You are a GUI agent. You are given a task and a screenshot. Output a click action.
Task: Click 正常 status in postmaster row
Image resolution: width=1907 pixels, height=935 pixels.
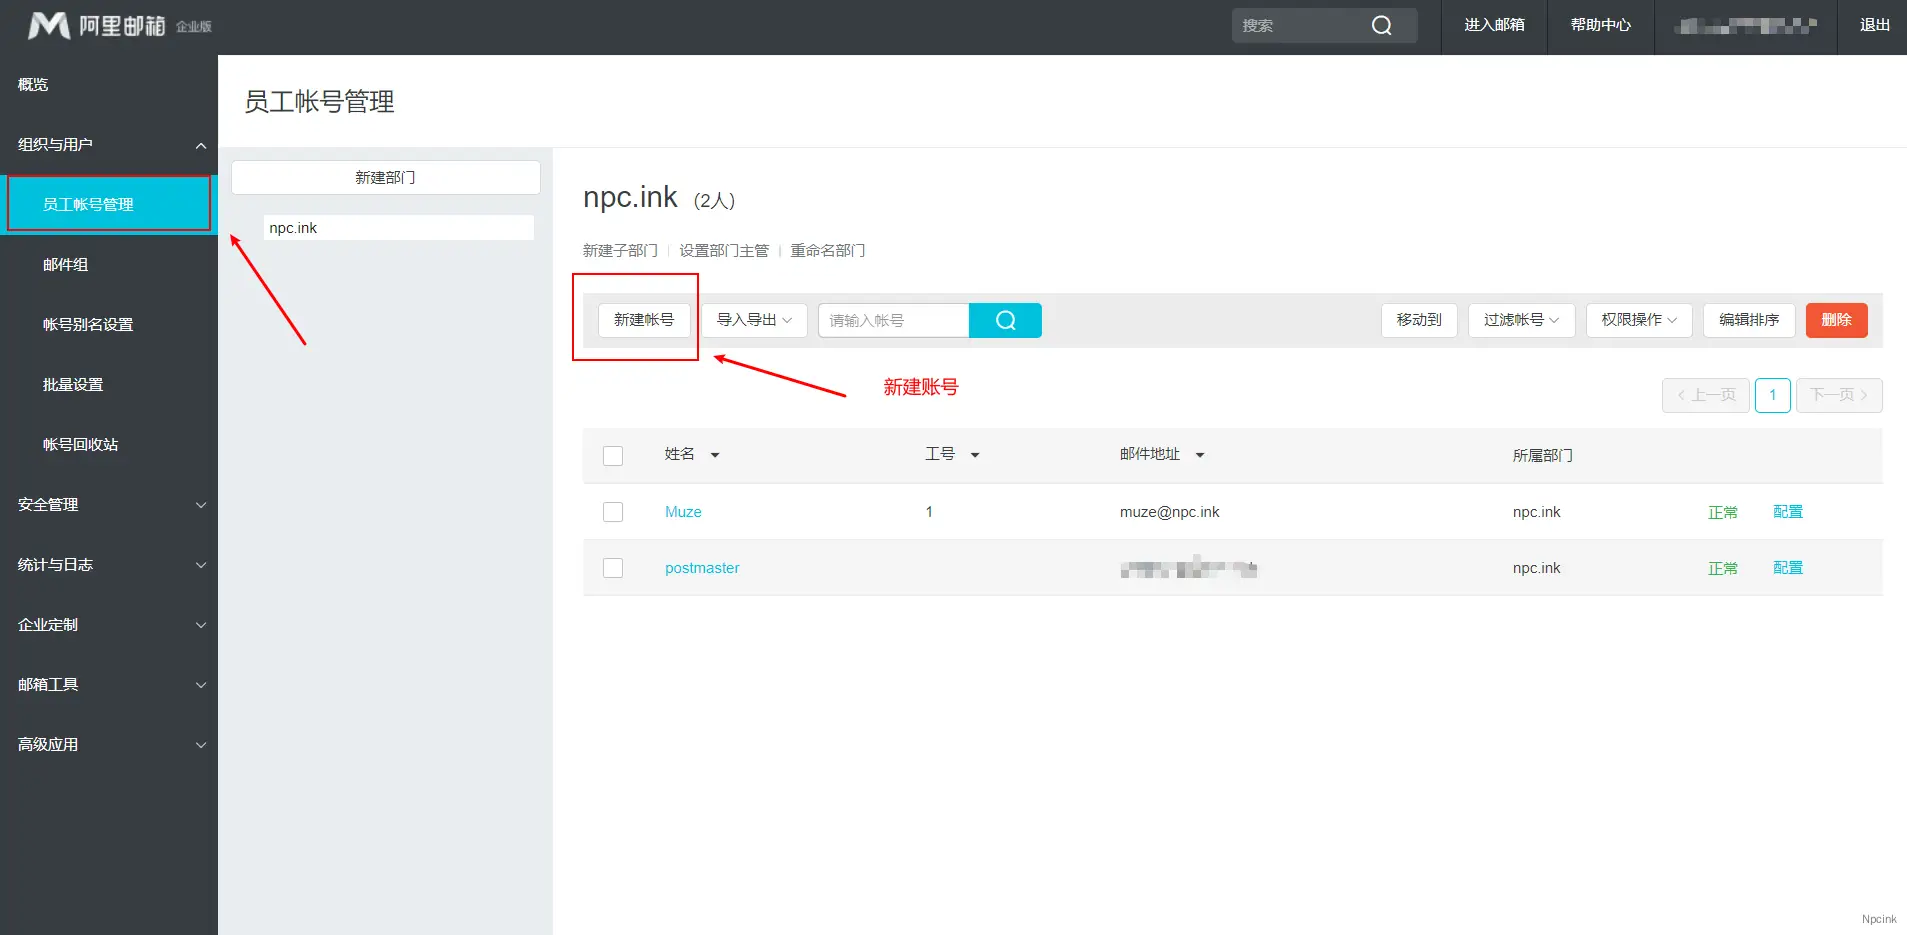point(1722,569)
